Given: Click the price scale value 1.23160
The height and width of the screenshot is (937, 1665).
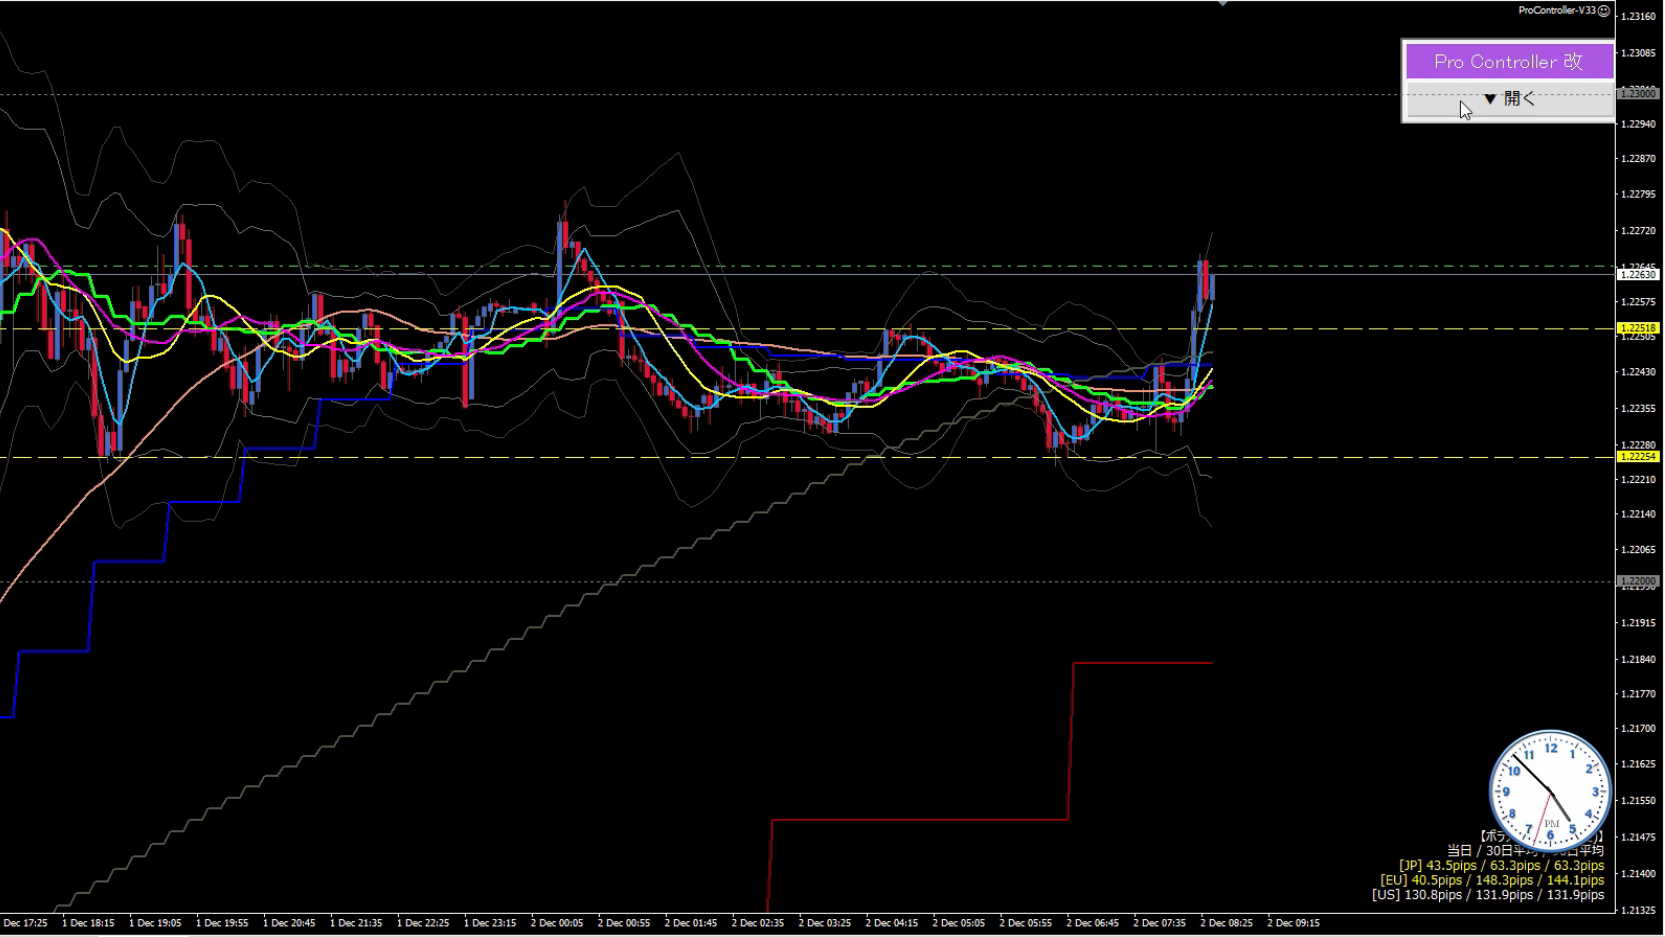Looking at the screenshot, I should 1638,17.
